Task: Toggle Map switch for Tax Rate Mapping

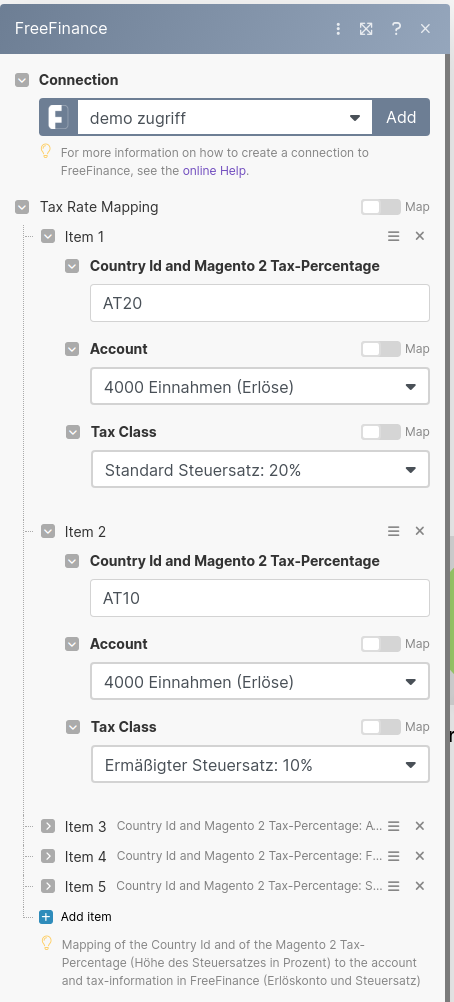Action: click(380, 207)
